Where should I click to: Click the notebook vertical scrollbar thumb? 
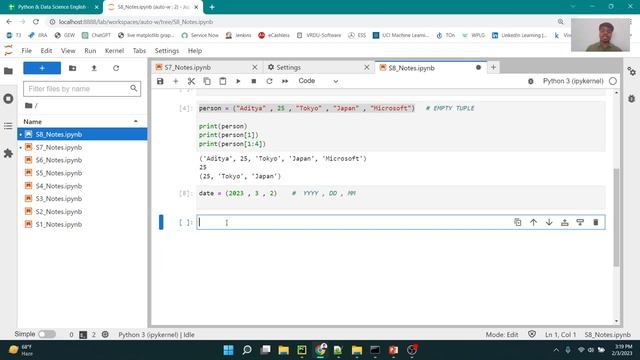616,218
